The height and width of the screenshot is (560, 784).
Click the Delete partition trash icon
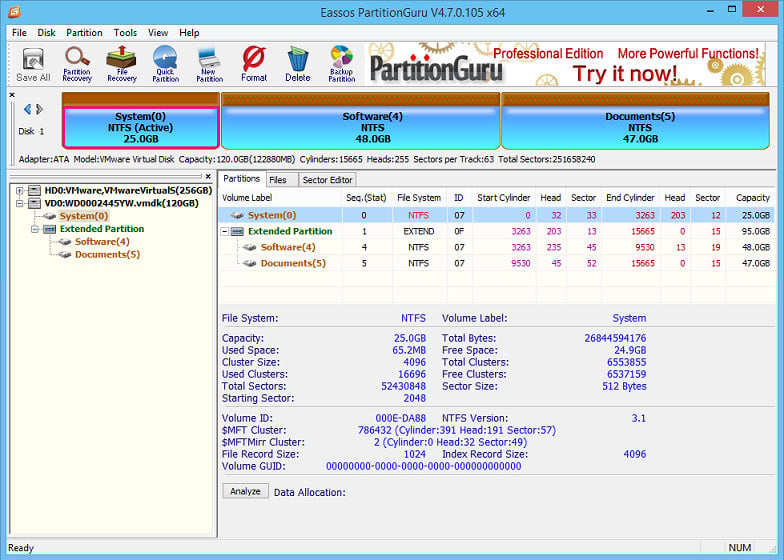(298, 64)
